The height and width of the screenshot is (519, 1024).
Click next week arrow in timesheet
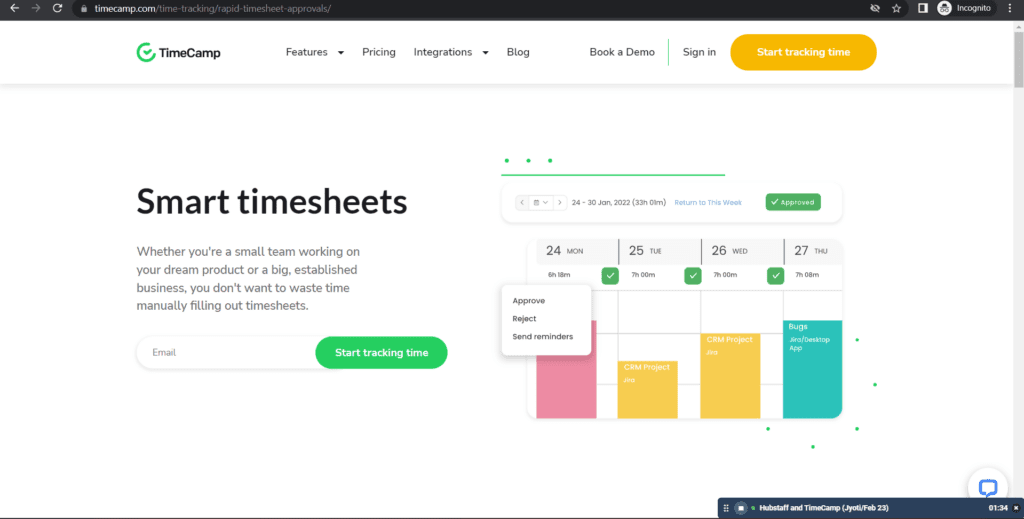(x=560, y=202)
